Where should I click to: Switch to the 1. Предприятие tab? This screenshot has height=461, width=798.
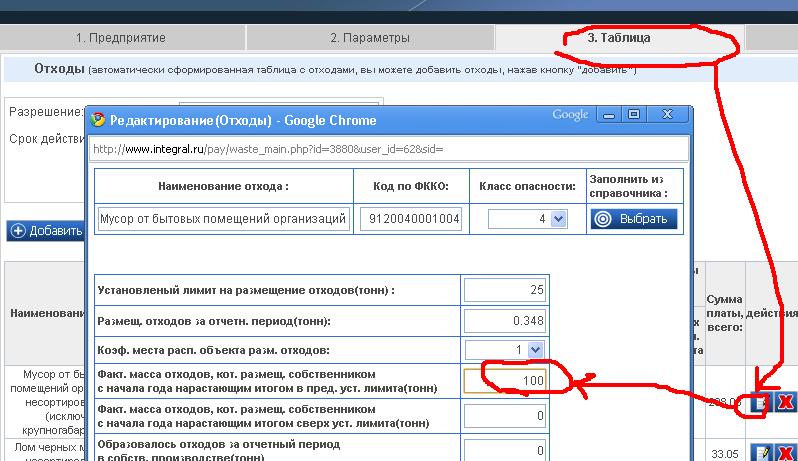121,38
